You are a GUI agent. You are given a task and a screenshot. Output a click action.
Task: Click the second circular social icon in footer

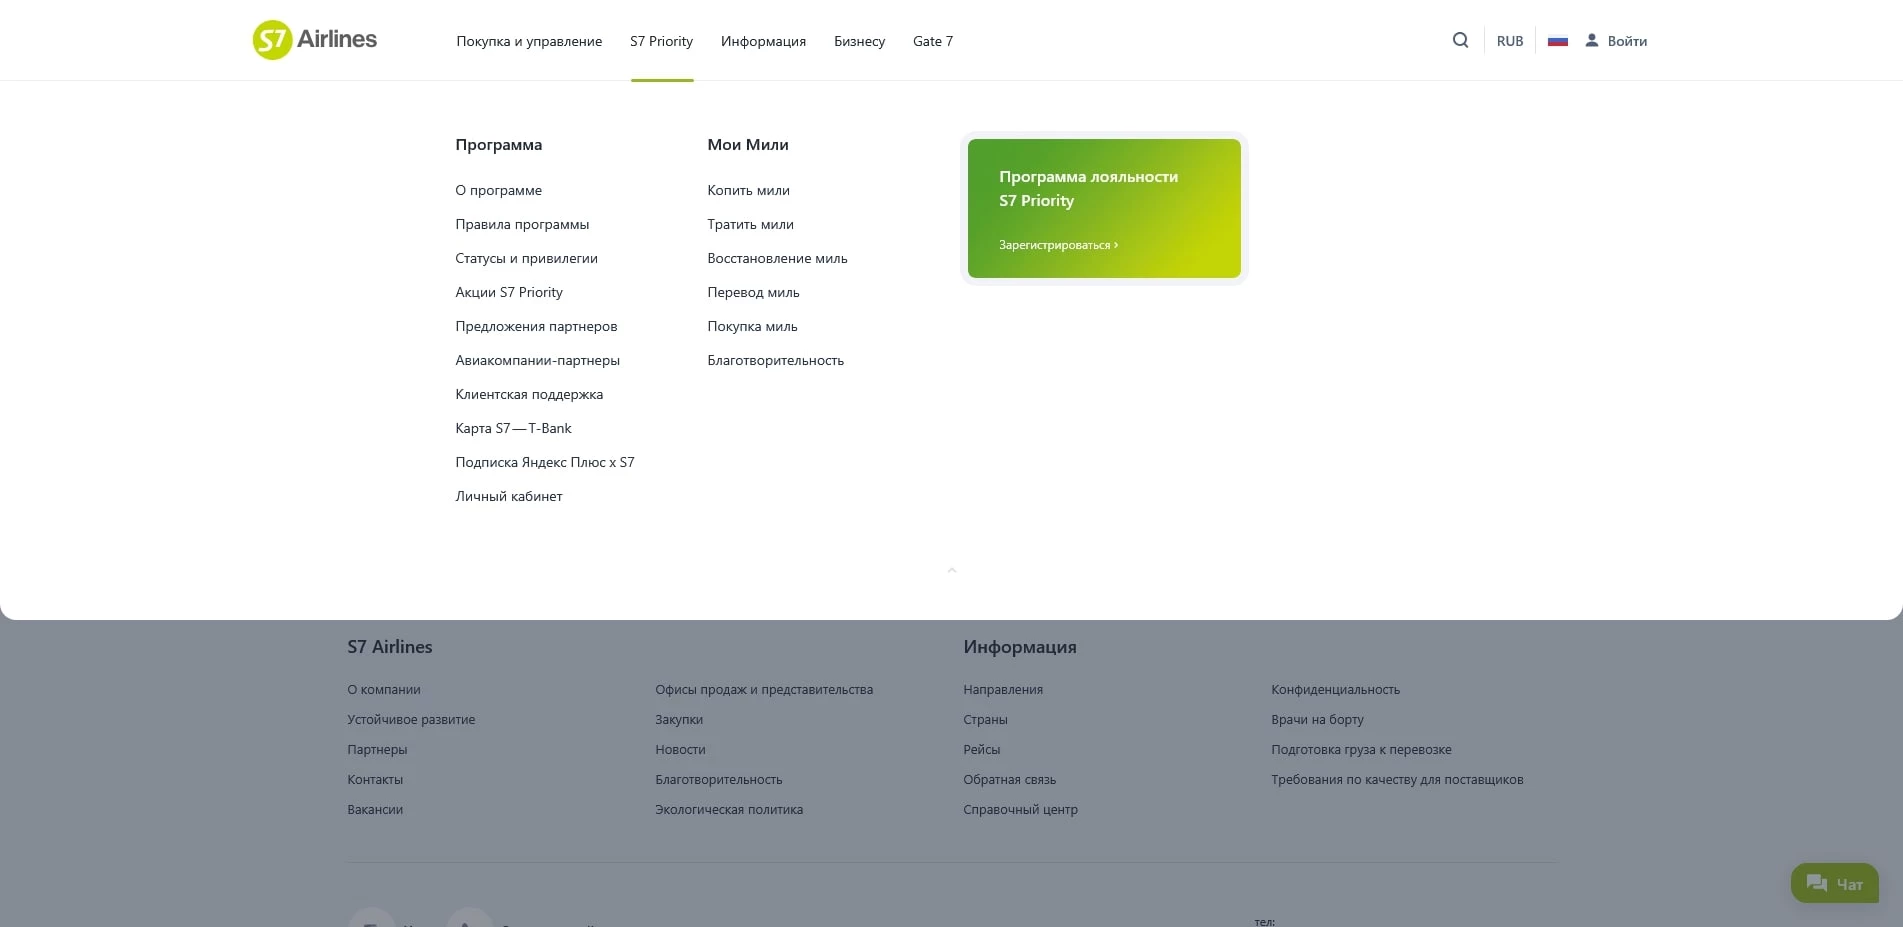click(469, 922)
